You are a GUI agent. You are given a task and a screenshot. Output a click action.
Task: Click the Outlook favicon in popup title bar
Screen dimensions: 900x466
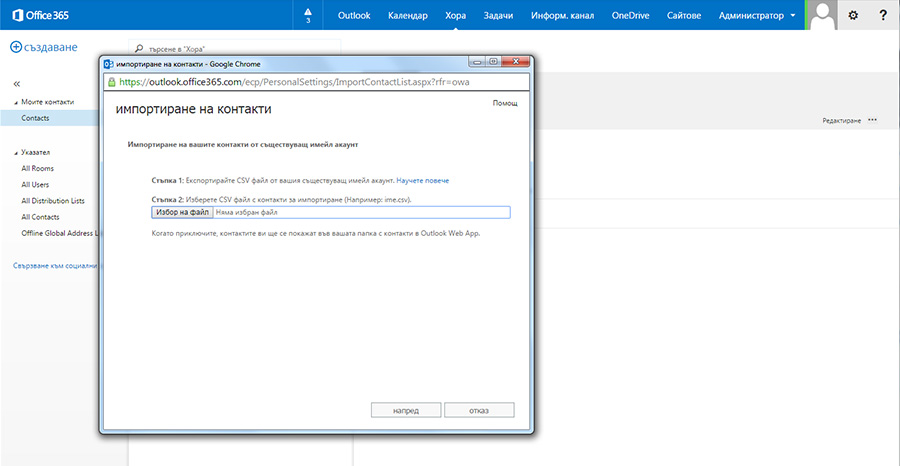(109, 64)
